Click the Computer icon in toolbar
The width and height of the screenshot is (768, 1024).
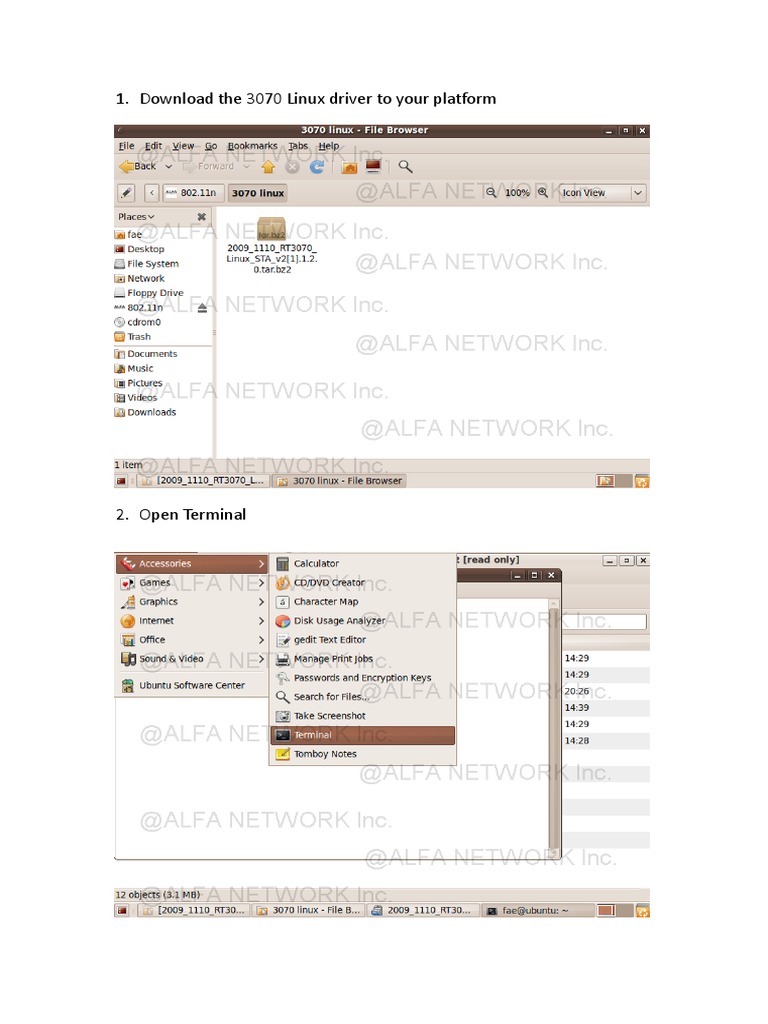(374, 167)
